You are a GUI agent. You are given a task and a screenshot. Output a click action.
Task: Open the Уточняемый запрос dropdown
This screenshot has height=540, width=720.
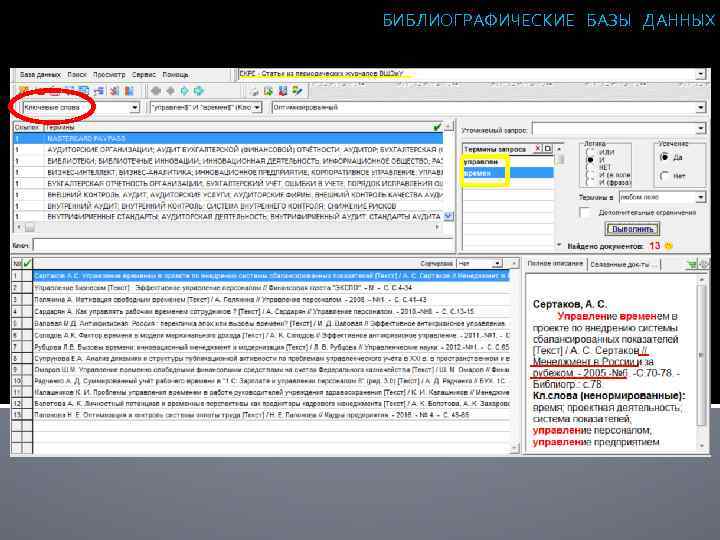(x=701, y=129)
